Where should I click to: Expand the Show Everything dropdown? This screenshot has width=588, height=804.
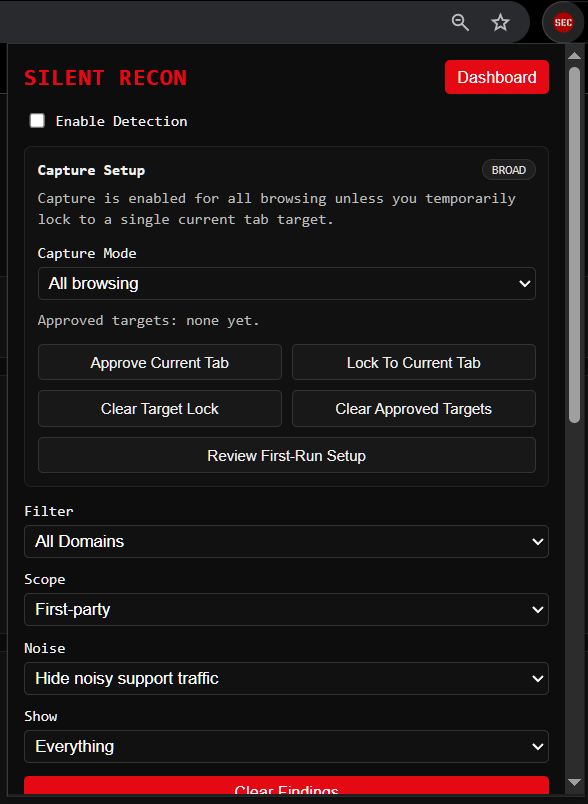click(x=287, y=747)
